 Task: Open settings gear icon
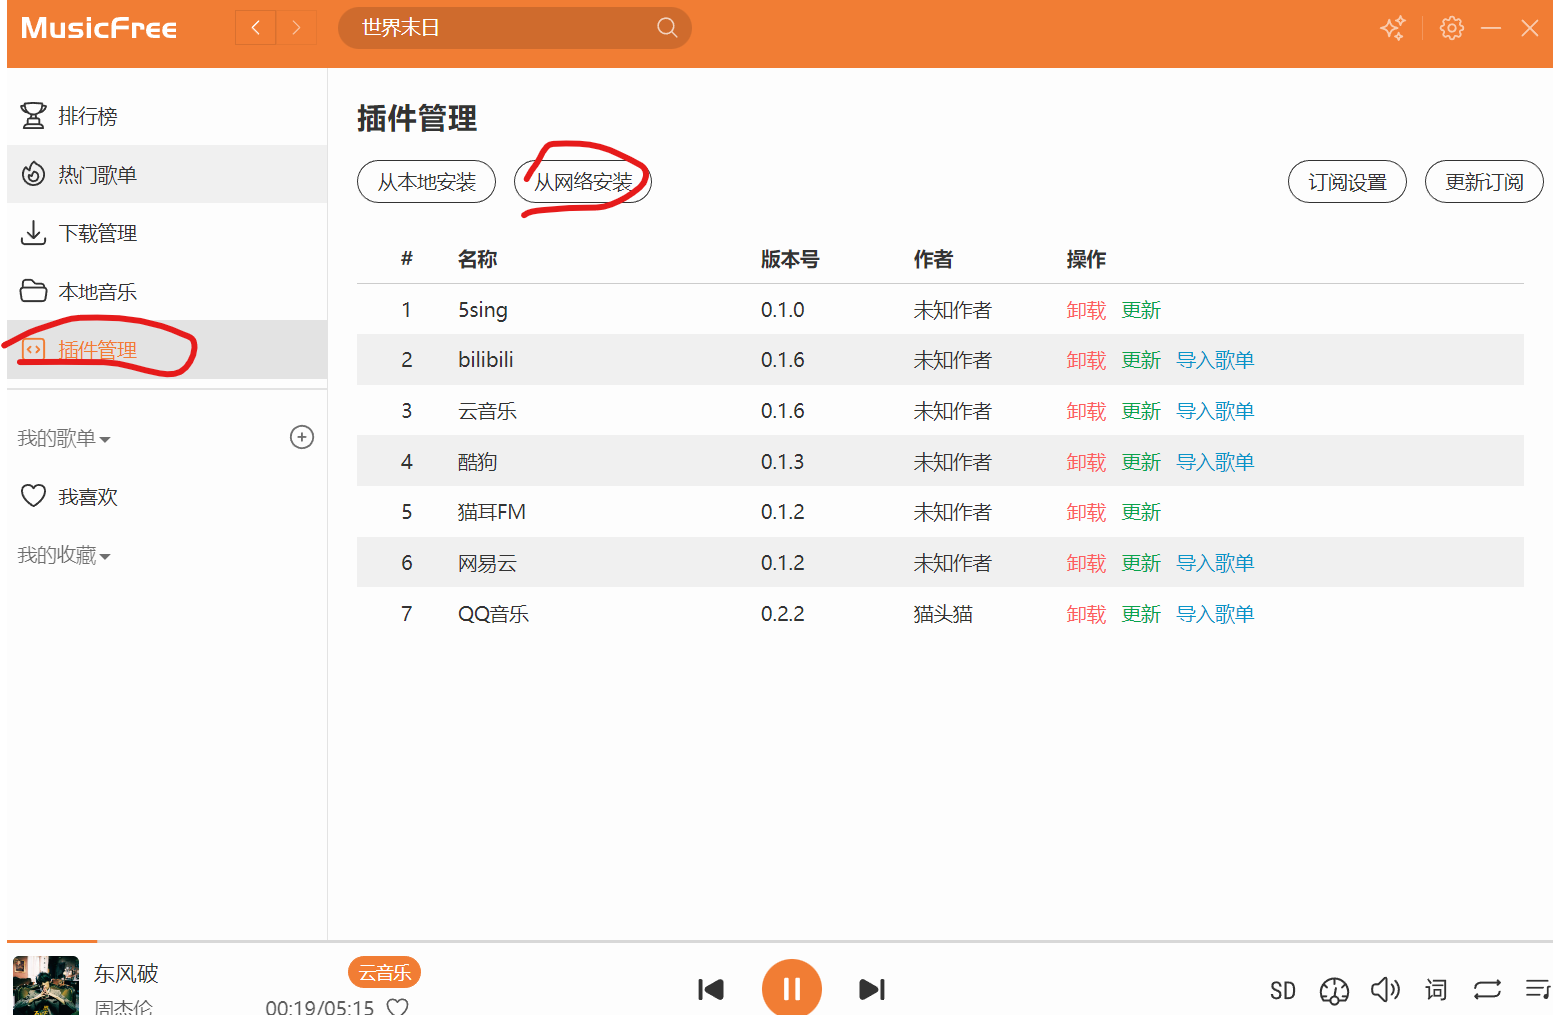click(x=1452, y=28)
